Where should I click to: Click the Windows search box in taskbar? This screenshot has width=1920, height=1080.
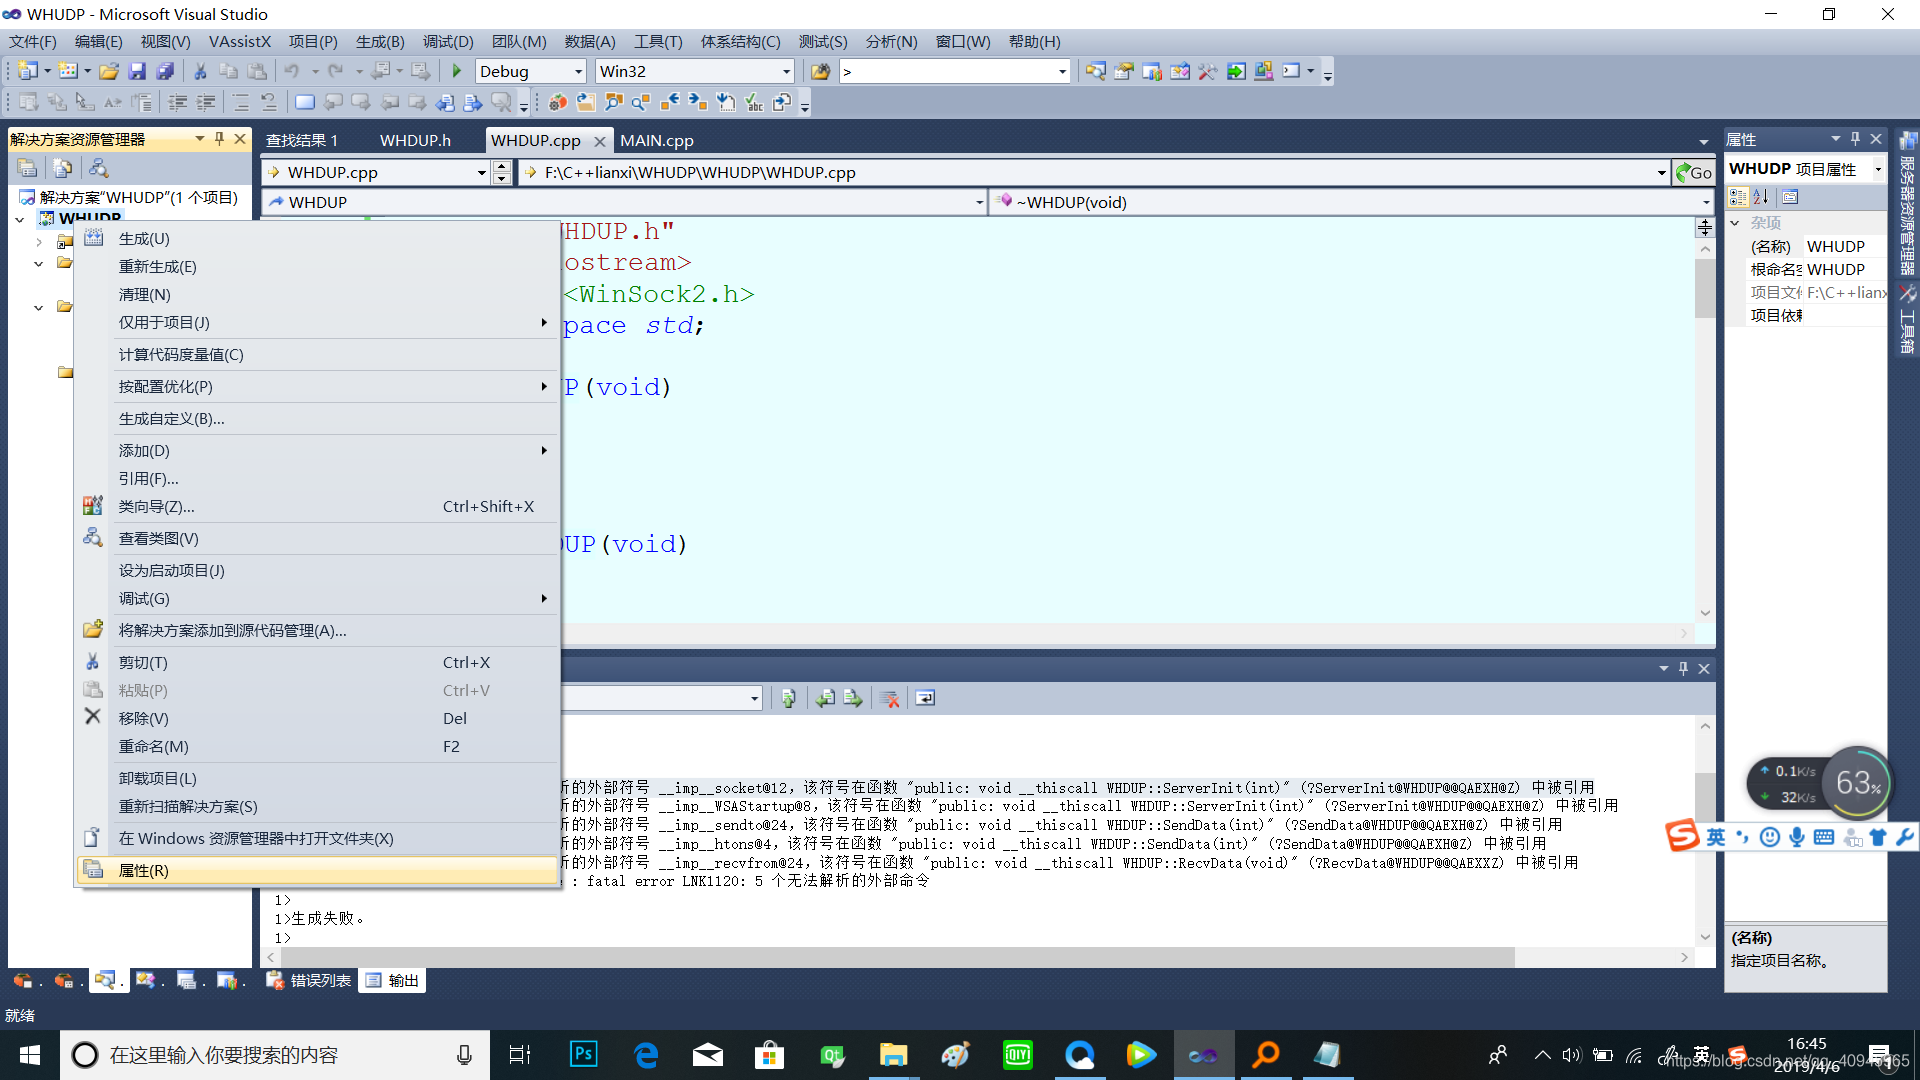(275, 1055)
